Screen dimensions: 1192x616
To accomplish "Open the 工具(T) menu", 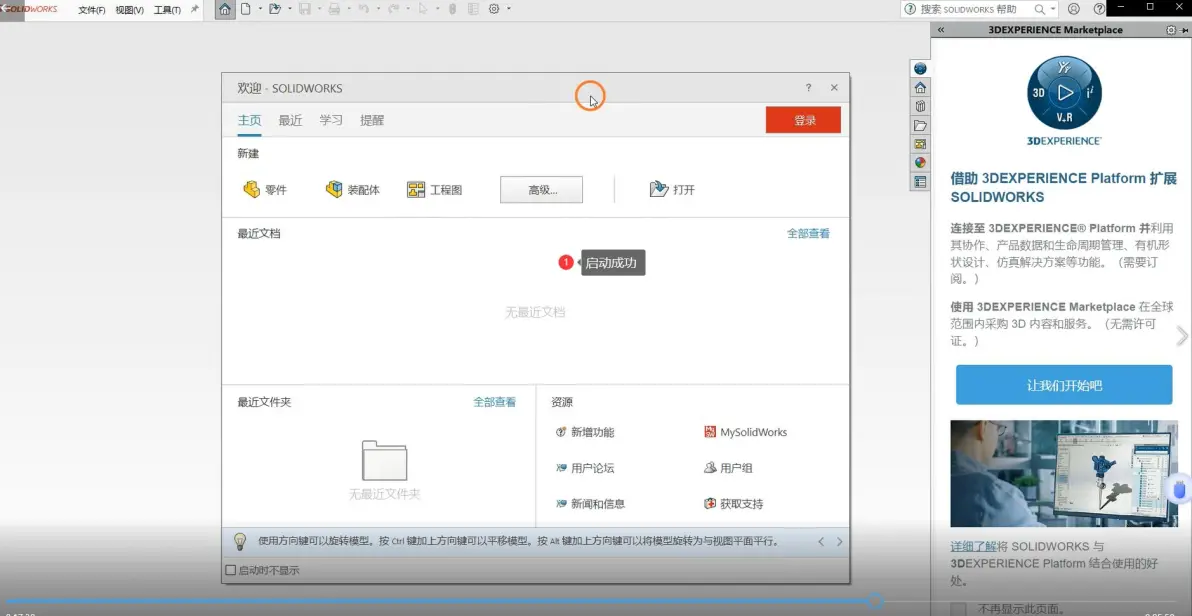I will coord(167,10).
